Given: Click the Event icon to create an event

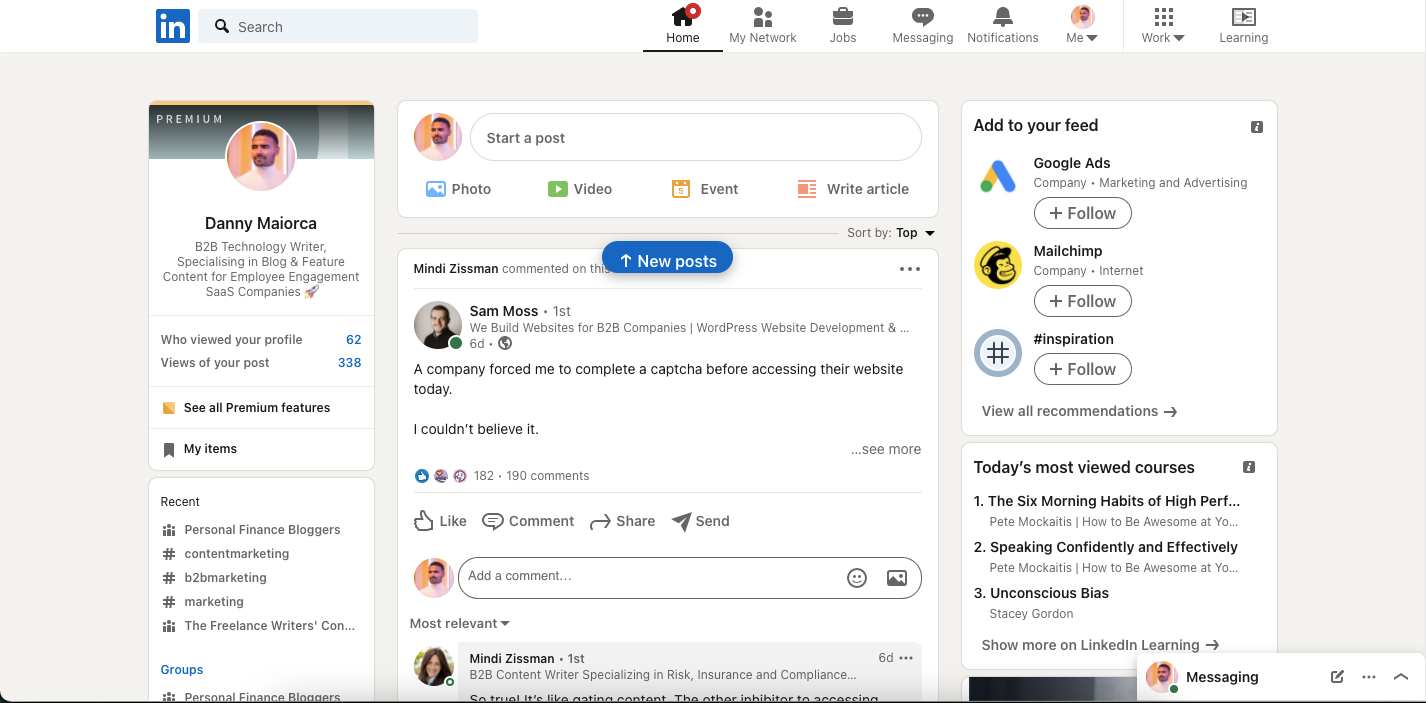Looking at the screenshot, I should [704, 188].
